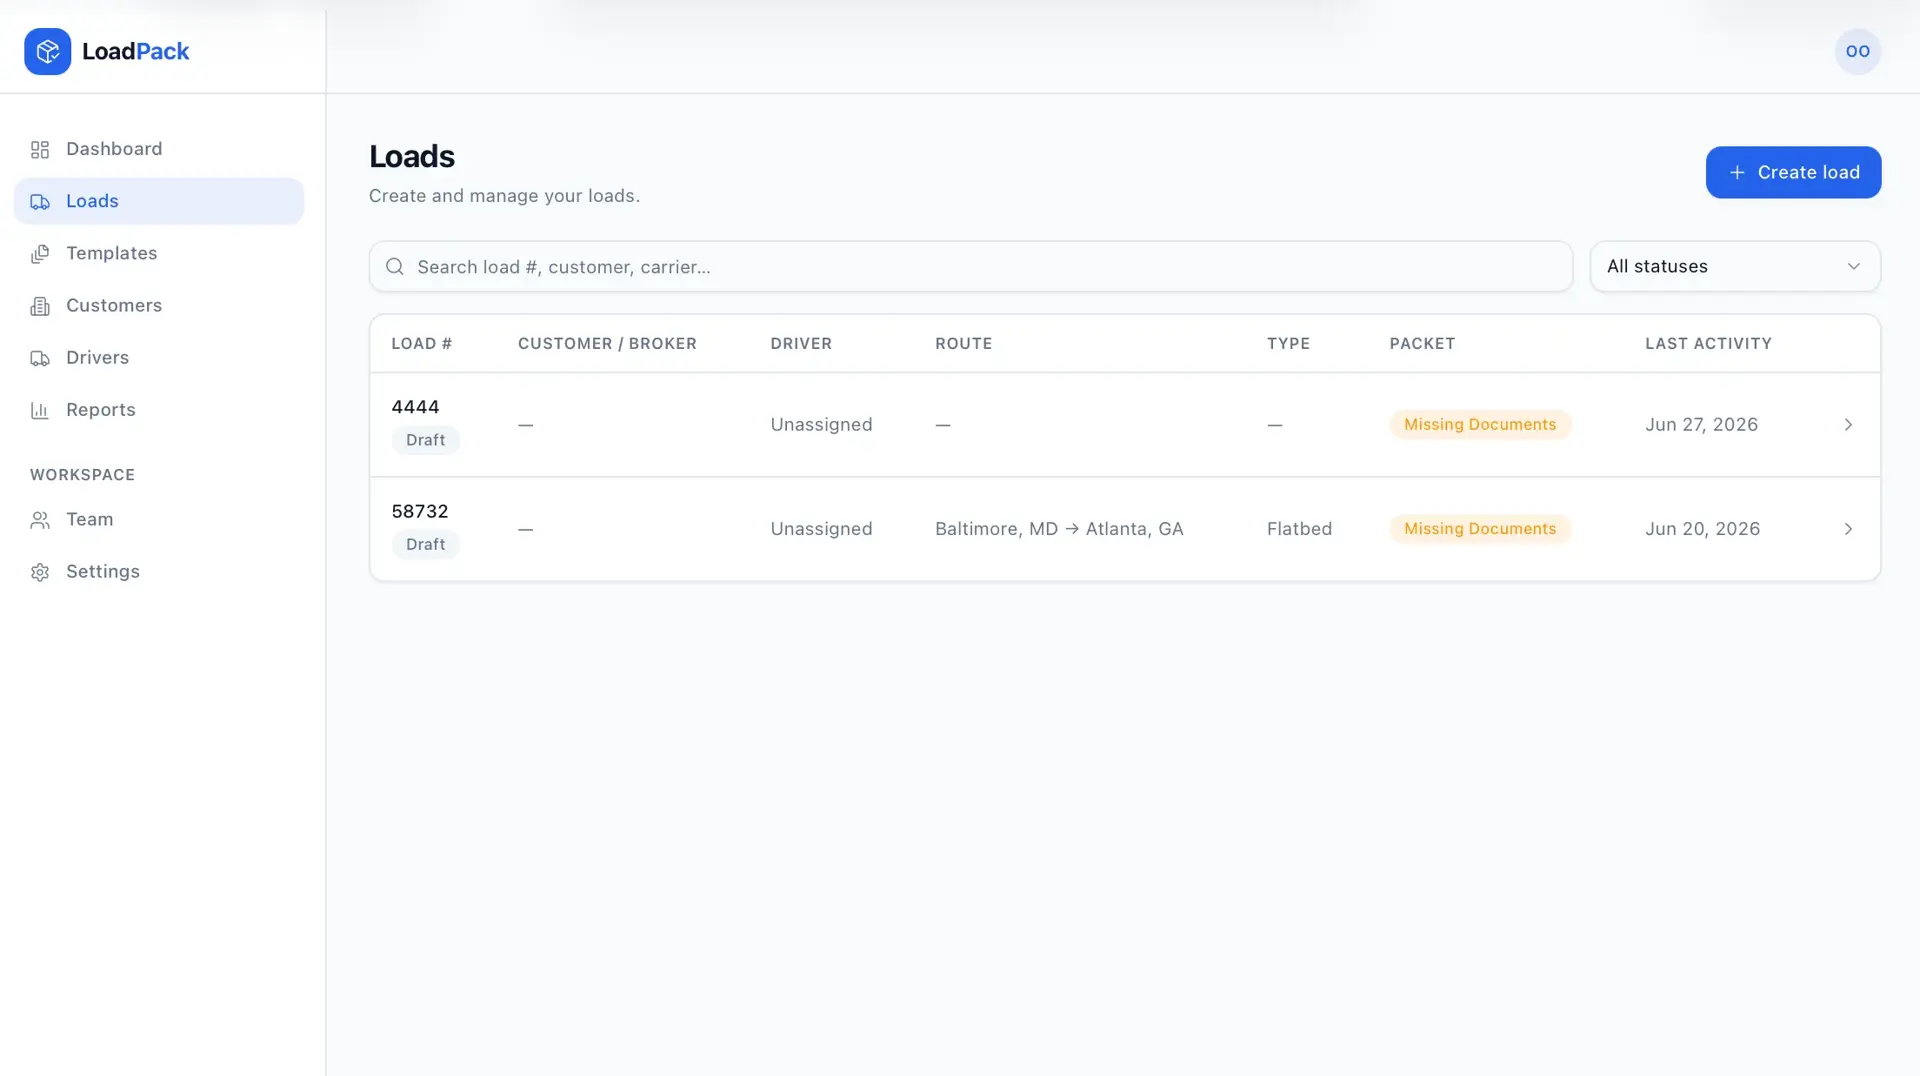Click the DRIVER column header
1920x1076 pixels.
801,343
